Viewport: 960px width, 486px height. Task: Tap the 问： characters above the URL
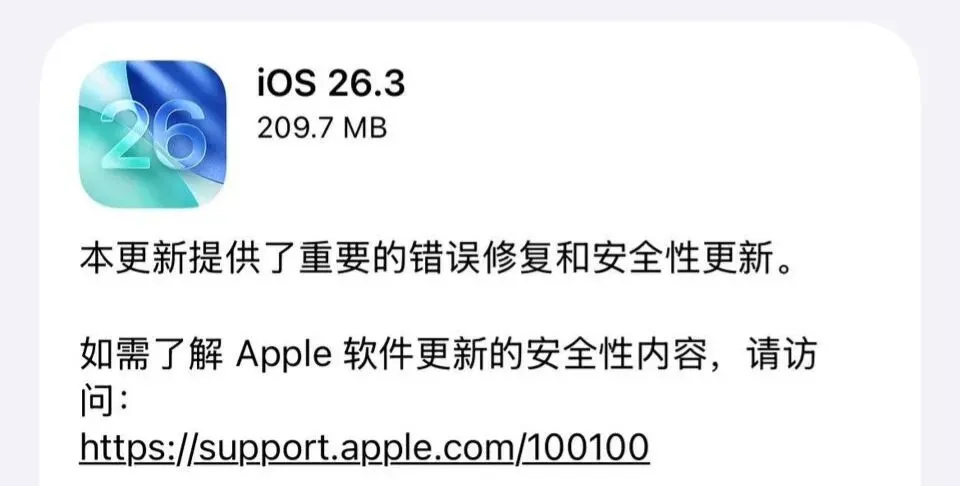(104, 402)
